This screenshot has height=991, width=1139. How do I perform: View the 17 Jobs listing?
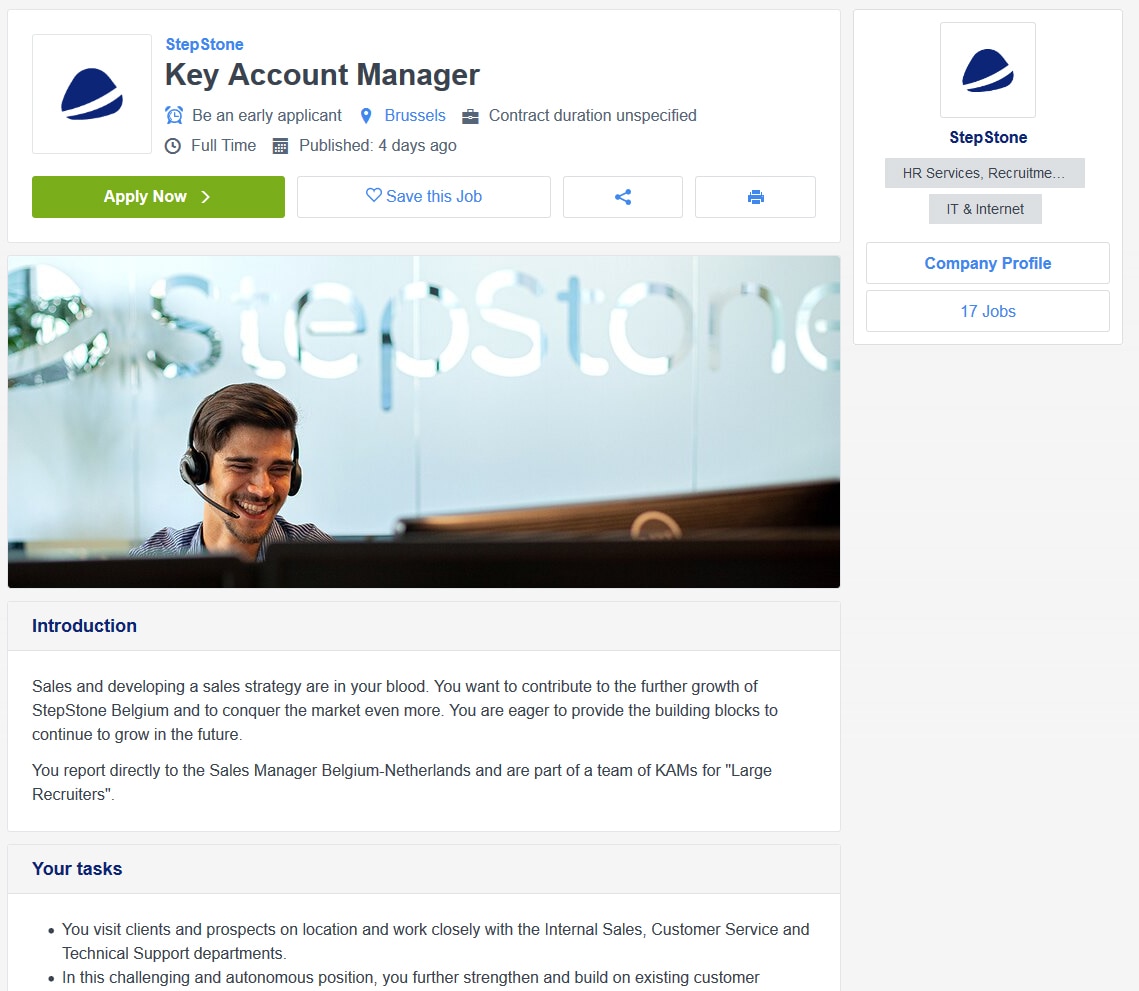[988, 311]
